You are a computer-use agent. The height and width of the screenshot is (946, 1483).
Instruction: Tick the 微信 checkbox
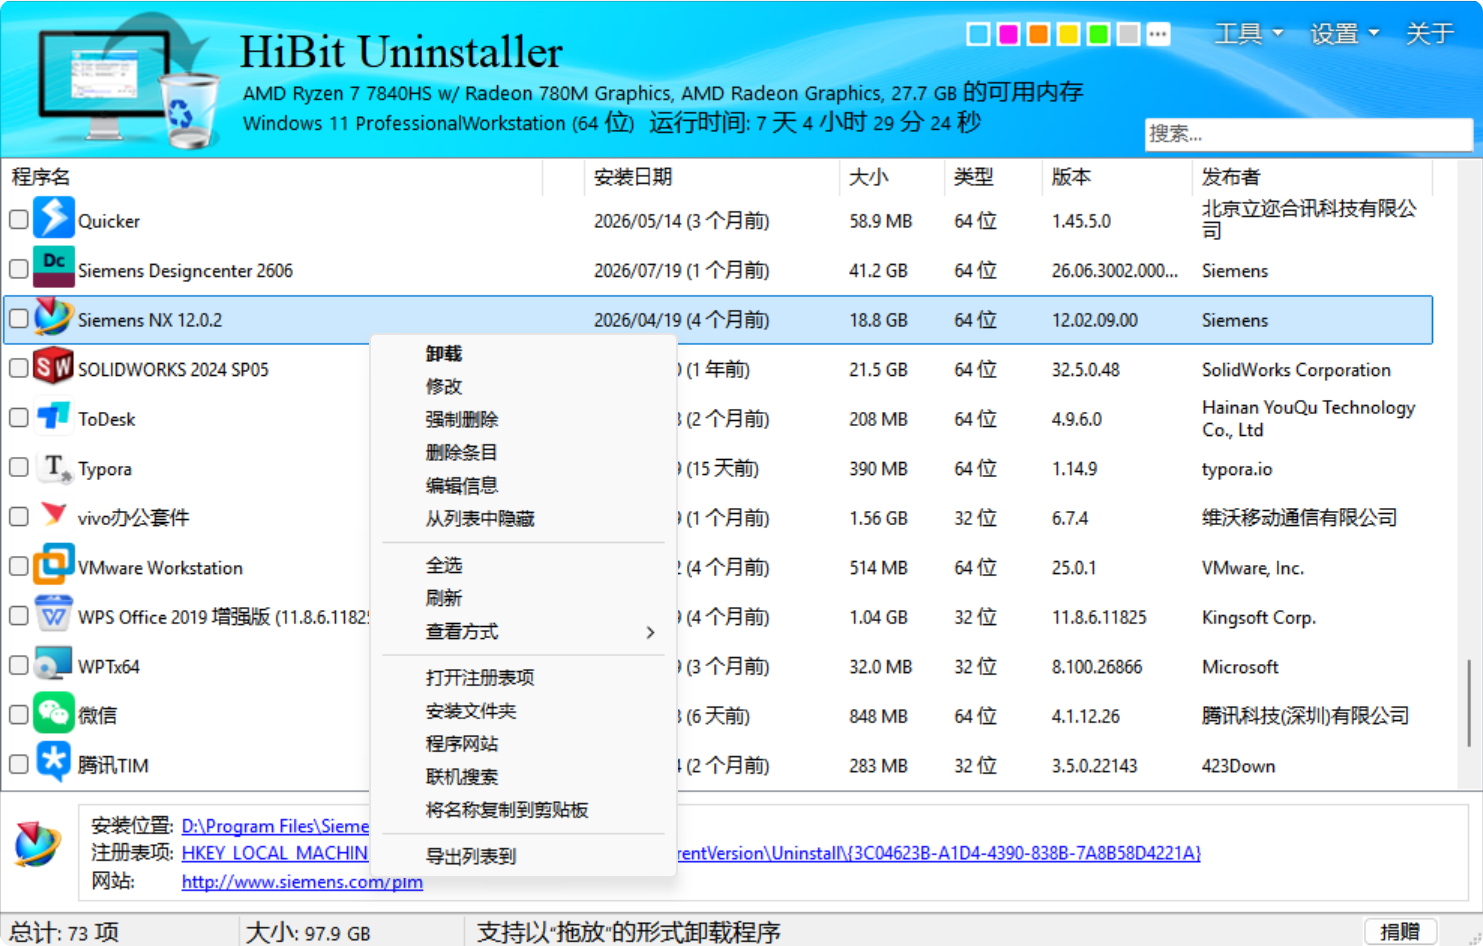click(19, 714)
